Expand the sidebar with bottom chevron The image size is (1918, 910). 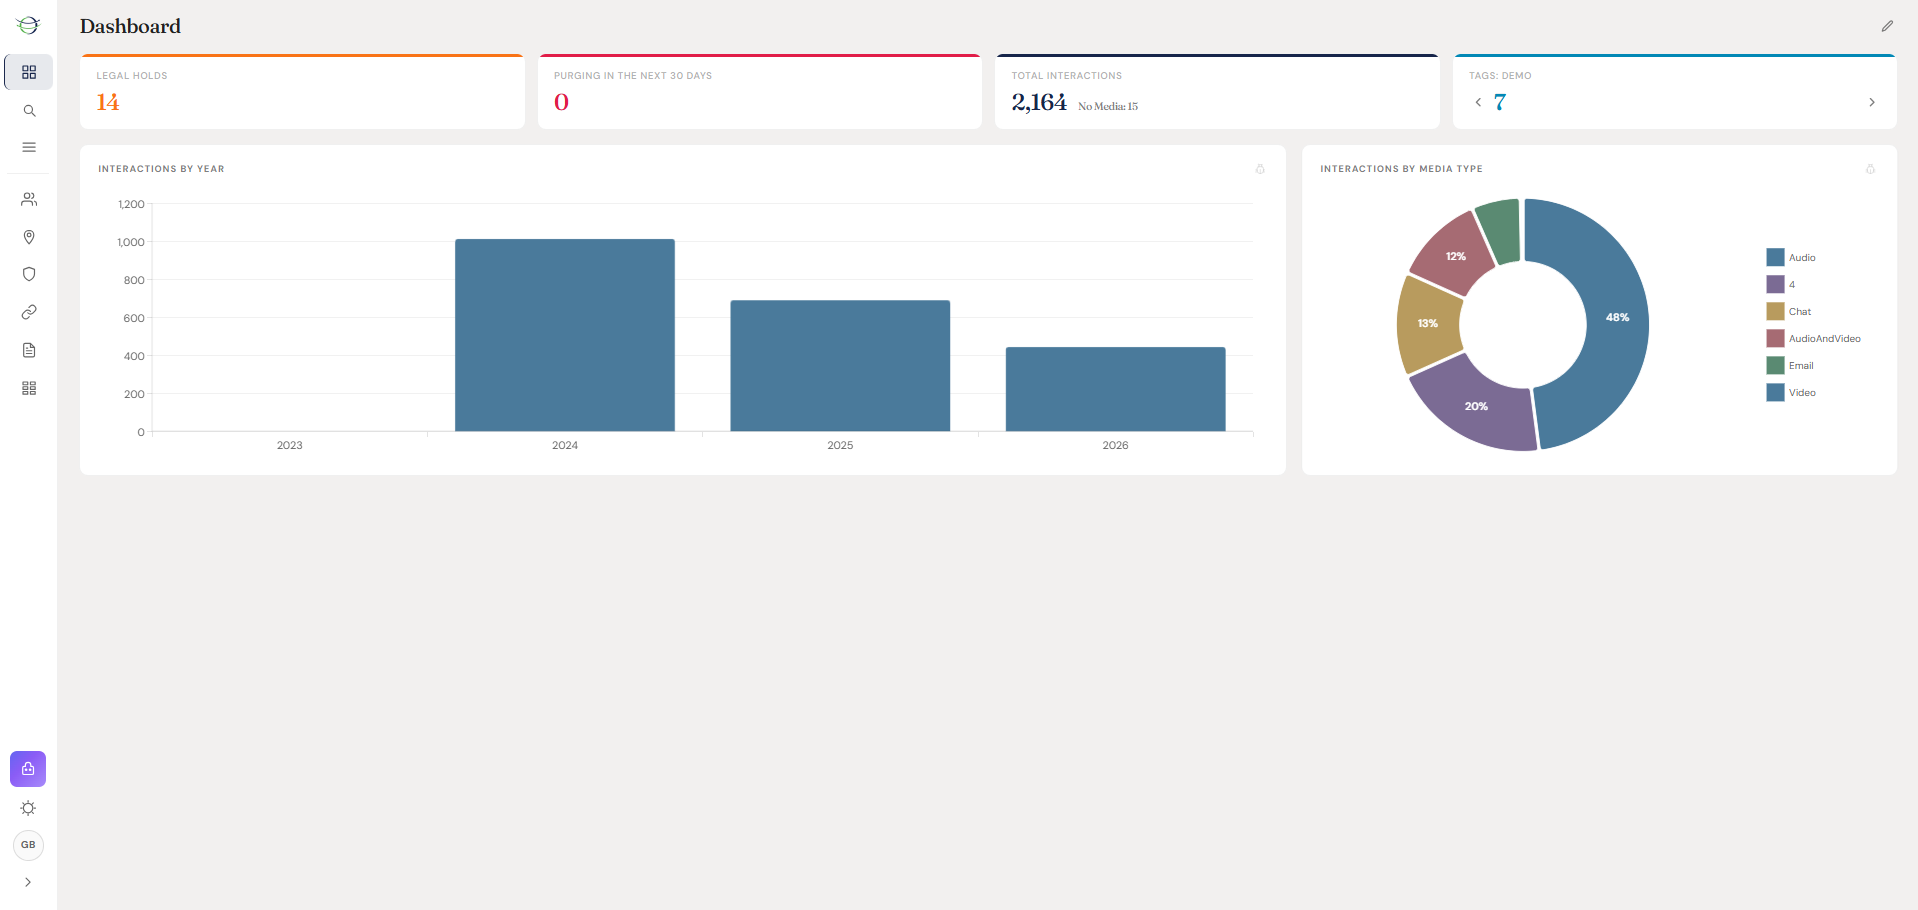28,882
